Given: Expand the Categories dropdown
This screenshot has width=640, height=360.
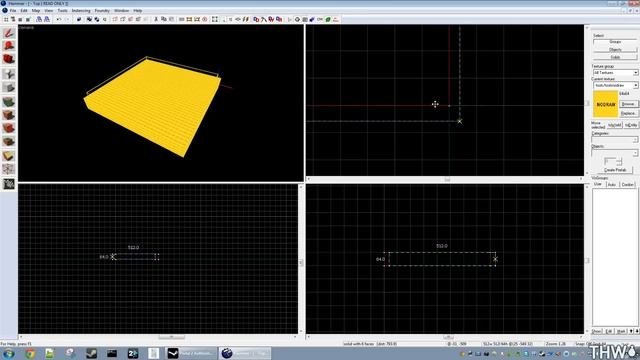Looking at the screenshot, I should 635,140.
